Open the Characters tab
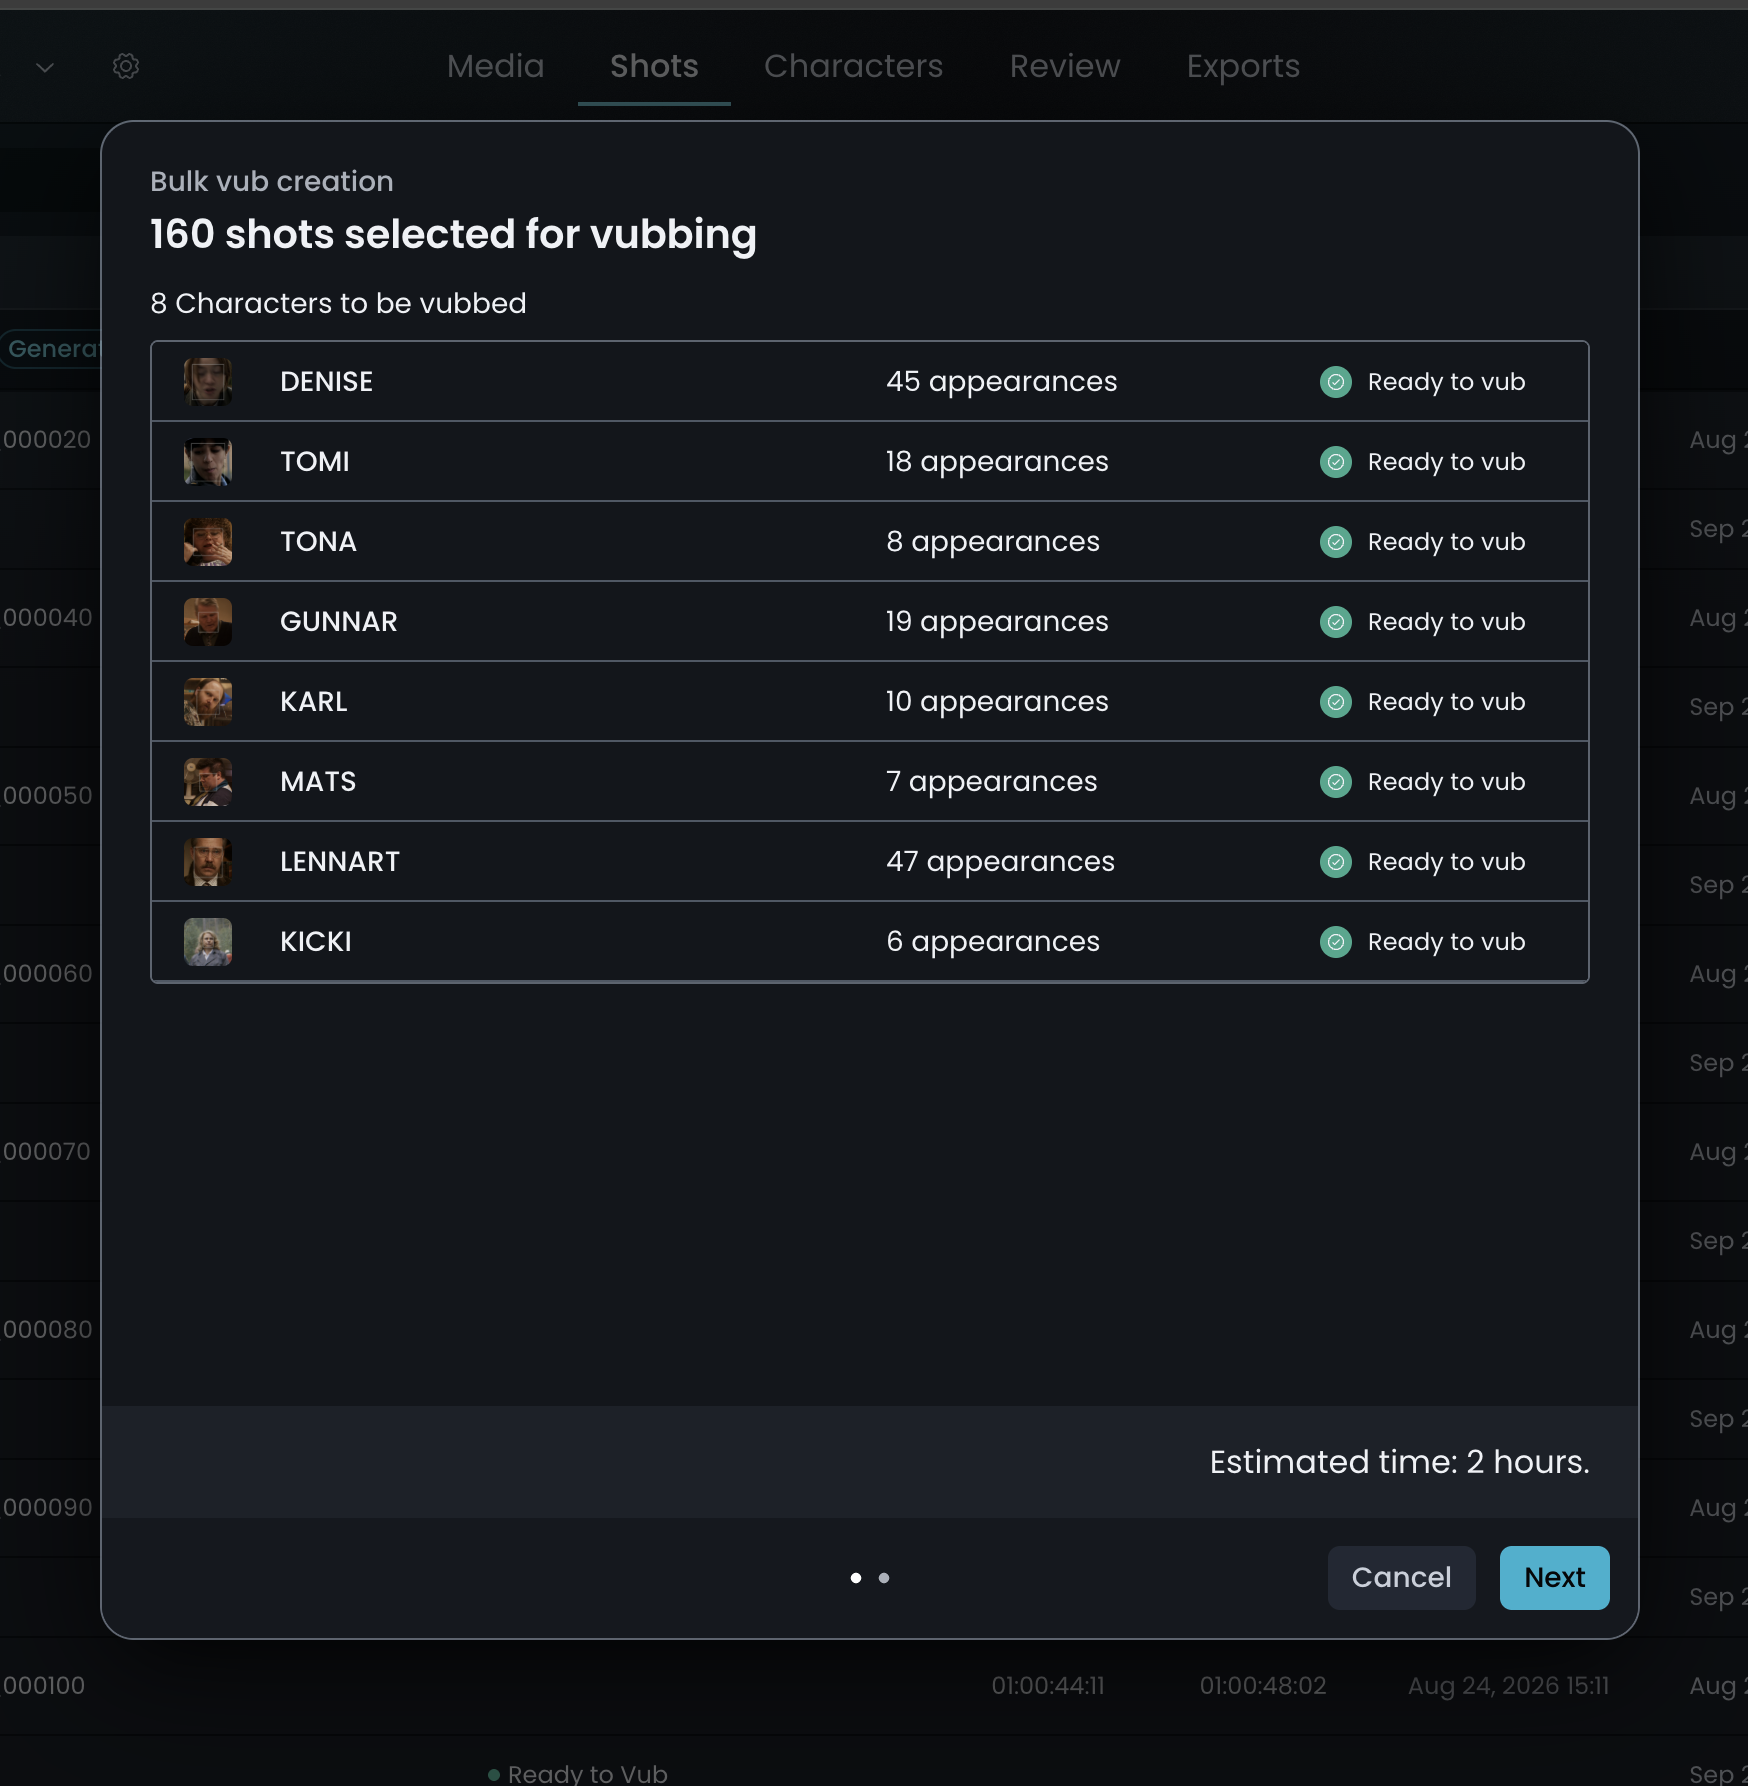The height and width of the screenshot is (1786, 1748). tap(854, 66)
